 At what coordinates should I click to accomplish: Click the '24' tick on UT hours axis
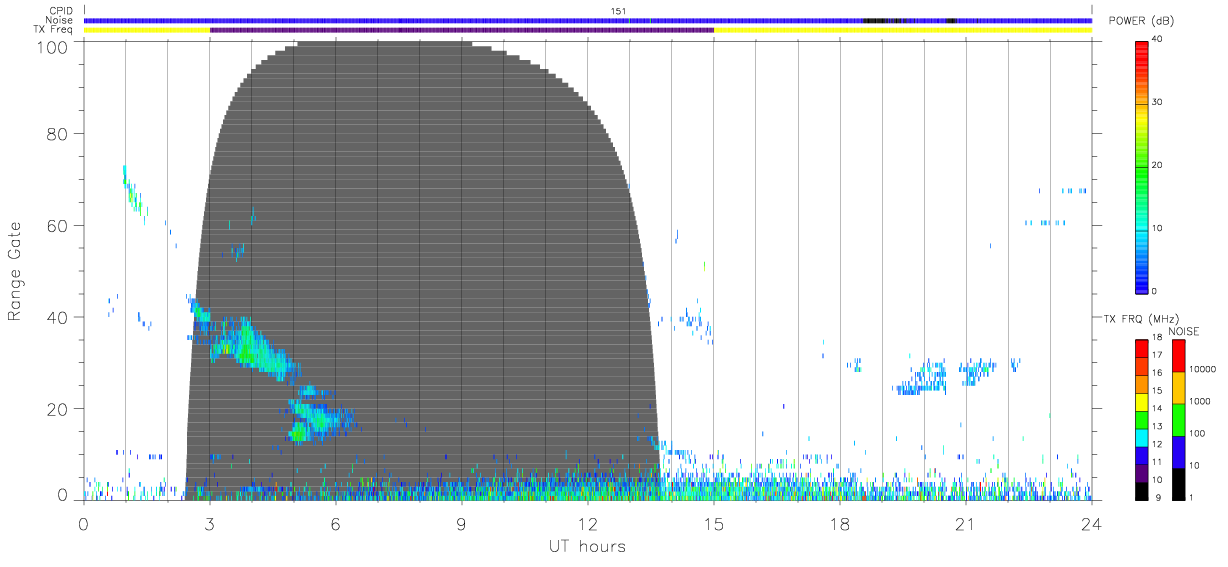(x=1091, y=523)
